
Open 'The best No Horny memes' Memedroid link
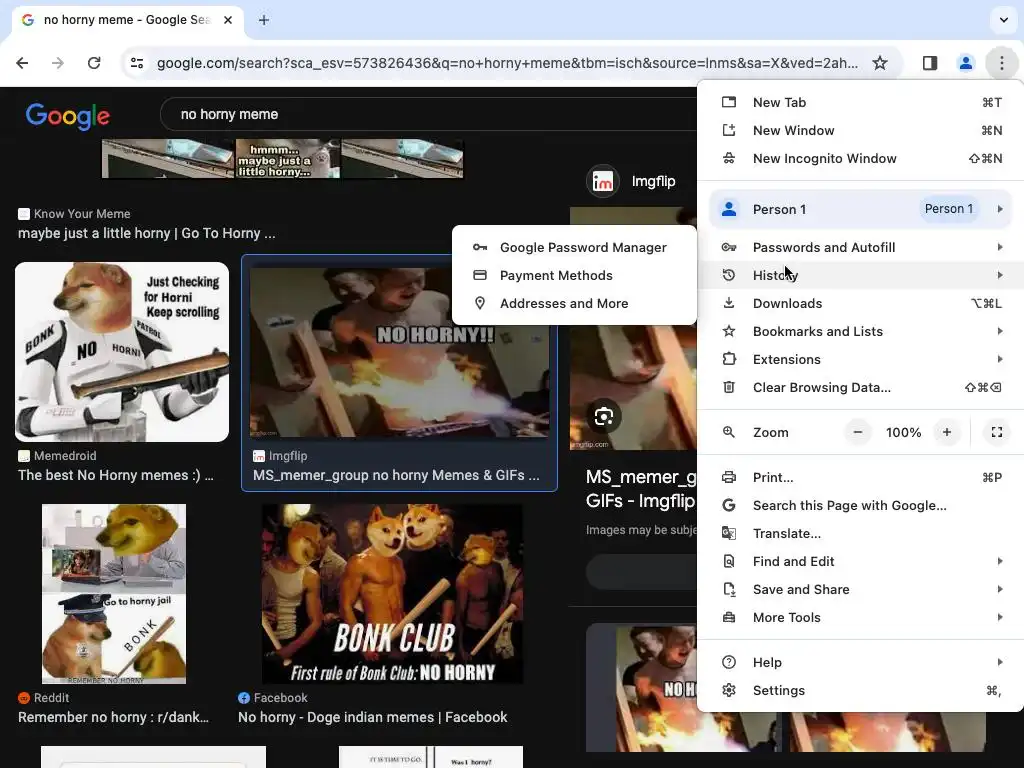click(116, 475)
